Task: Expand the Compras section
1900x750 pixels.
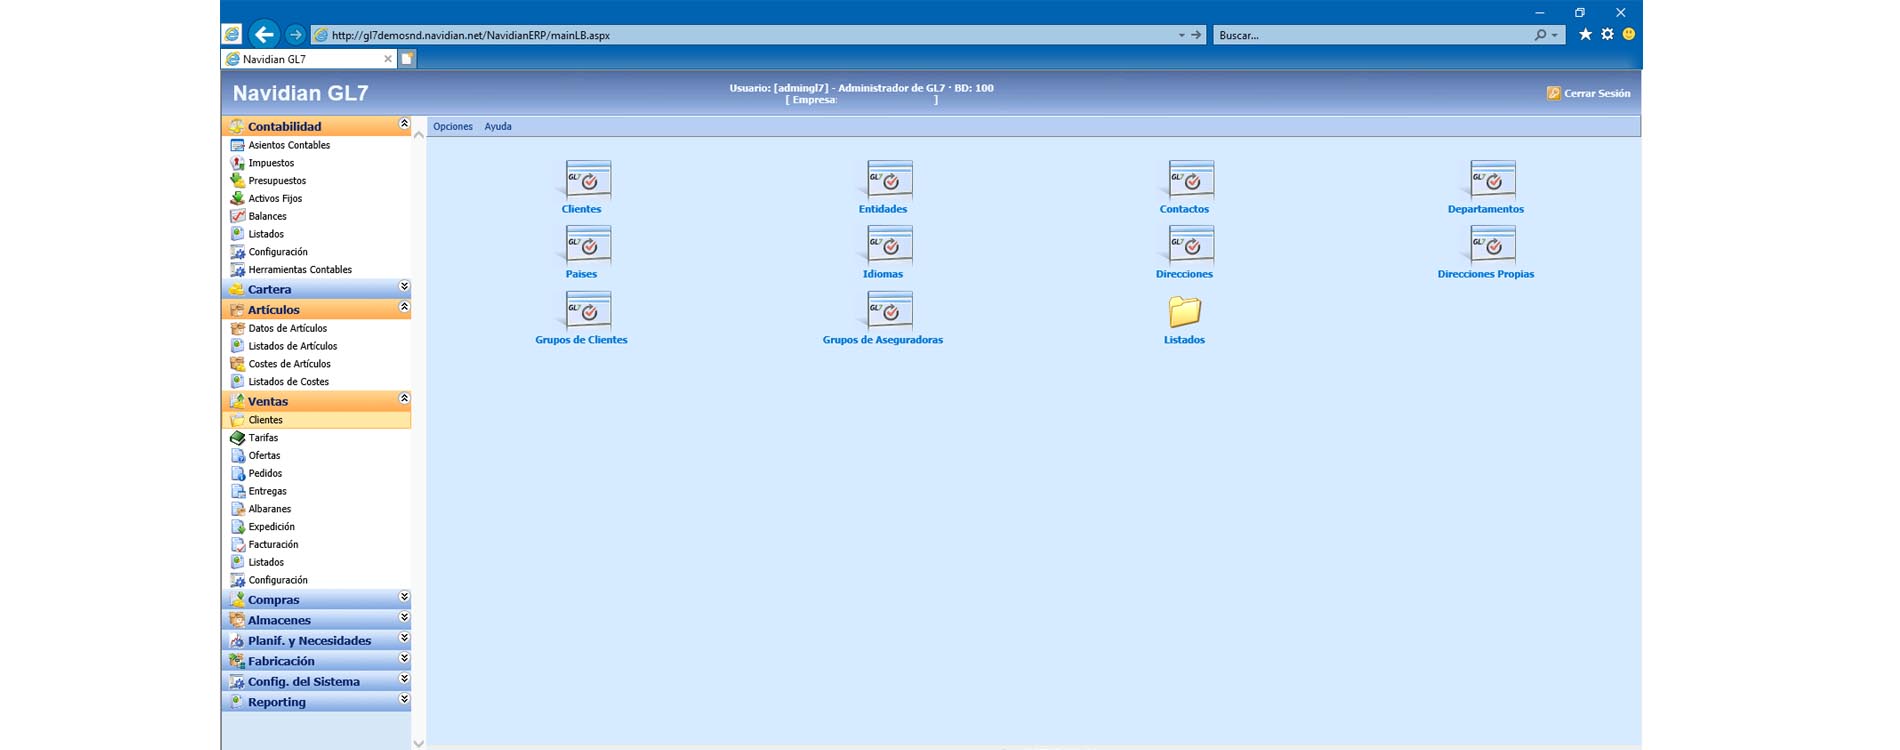Action: tap(404, 598)
